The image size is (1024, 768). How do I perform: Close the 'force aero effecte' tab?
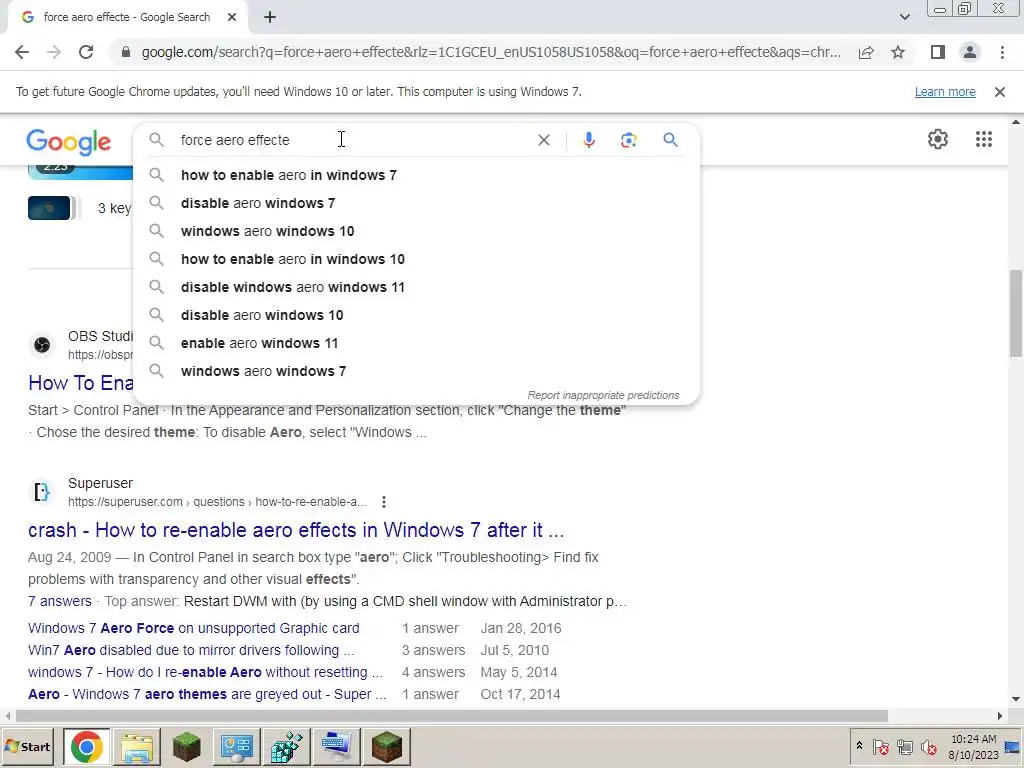[232, 18]
